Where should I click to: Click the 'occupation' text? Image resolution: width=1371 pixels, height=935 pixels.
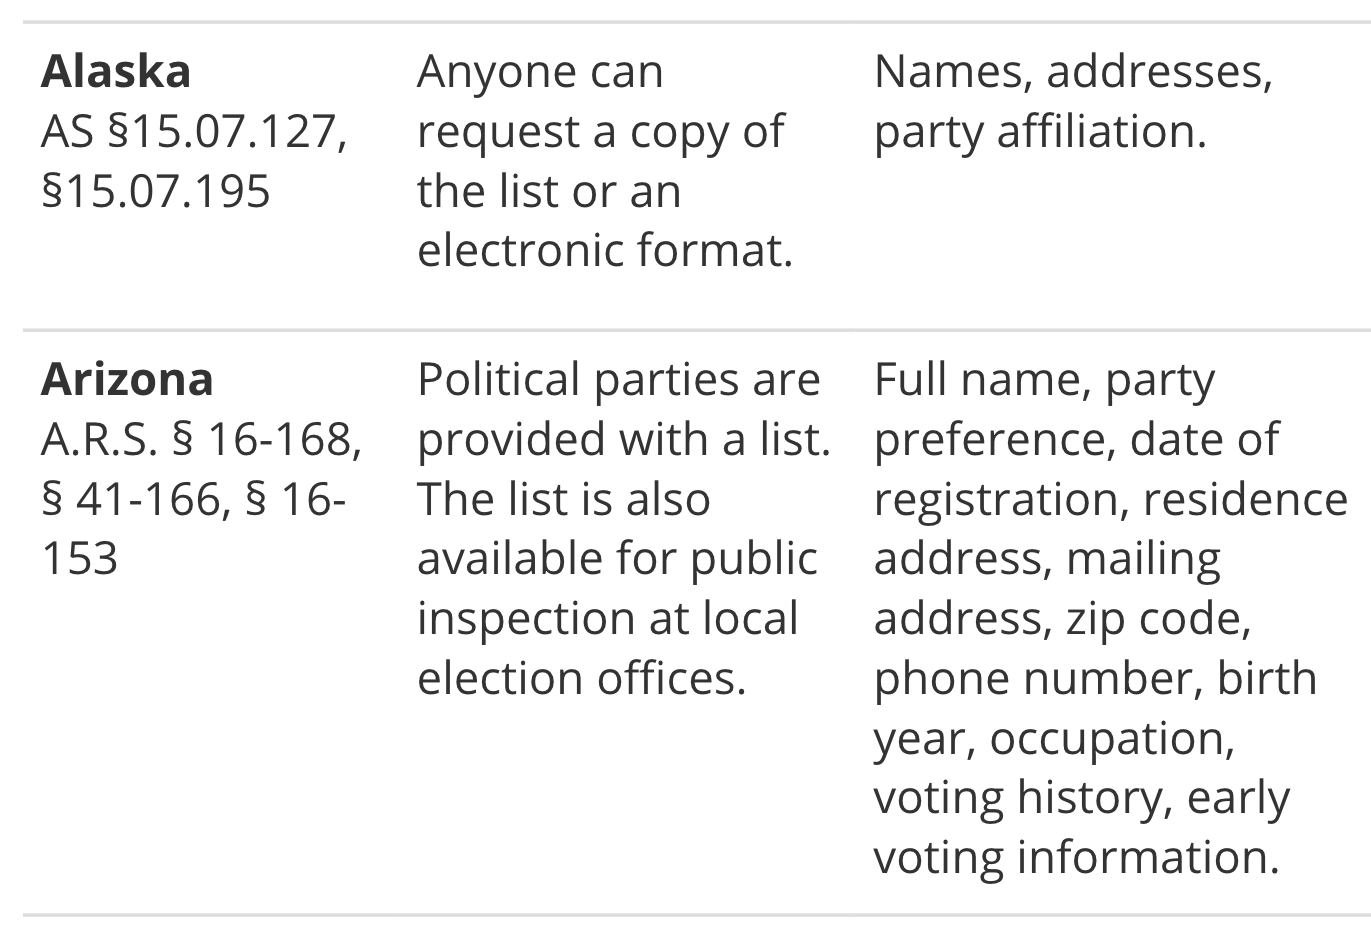(x=1111, y=738)
